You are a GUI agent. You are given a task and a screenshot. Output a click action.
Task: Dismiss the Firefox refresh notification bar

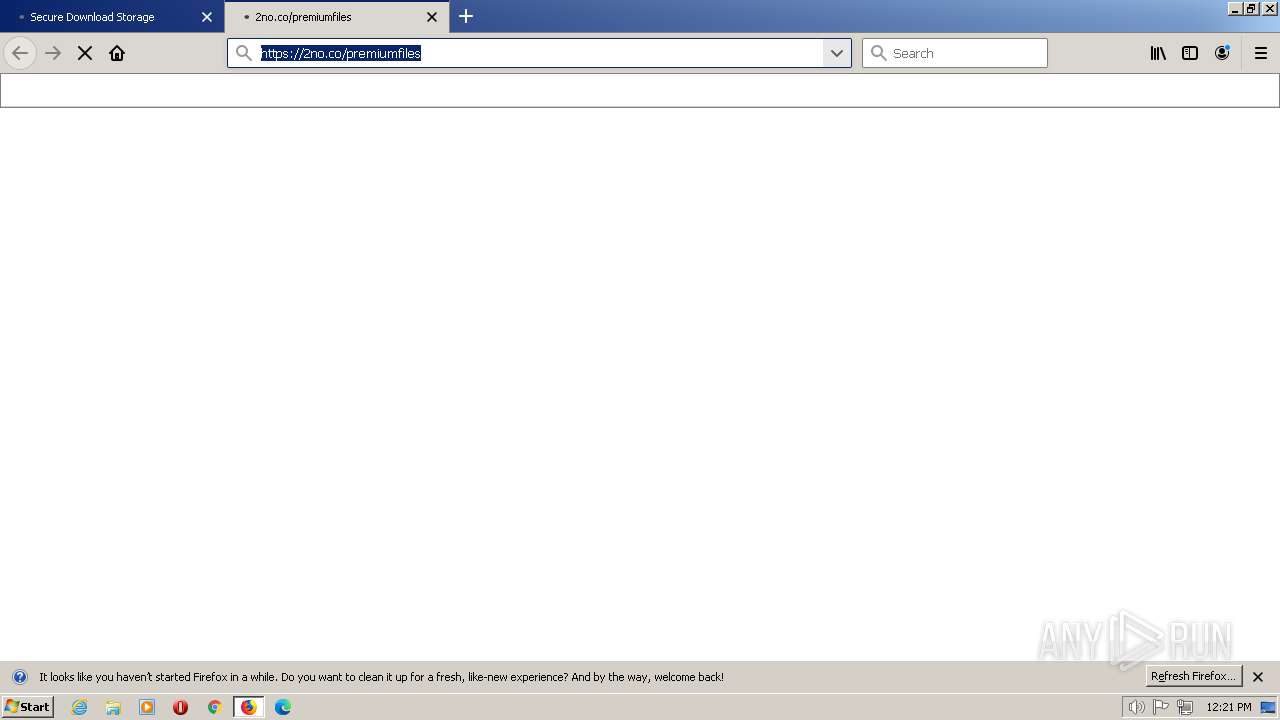pos(1258,677)
